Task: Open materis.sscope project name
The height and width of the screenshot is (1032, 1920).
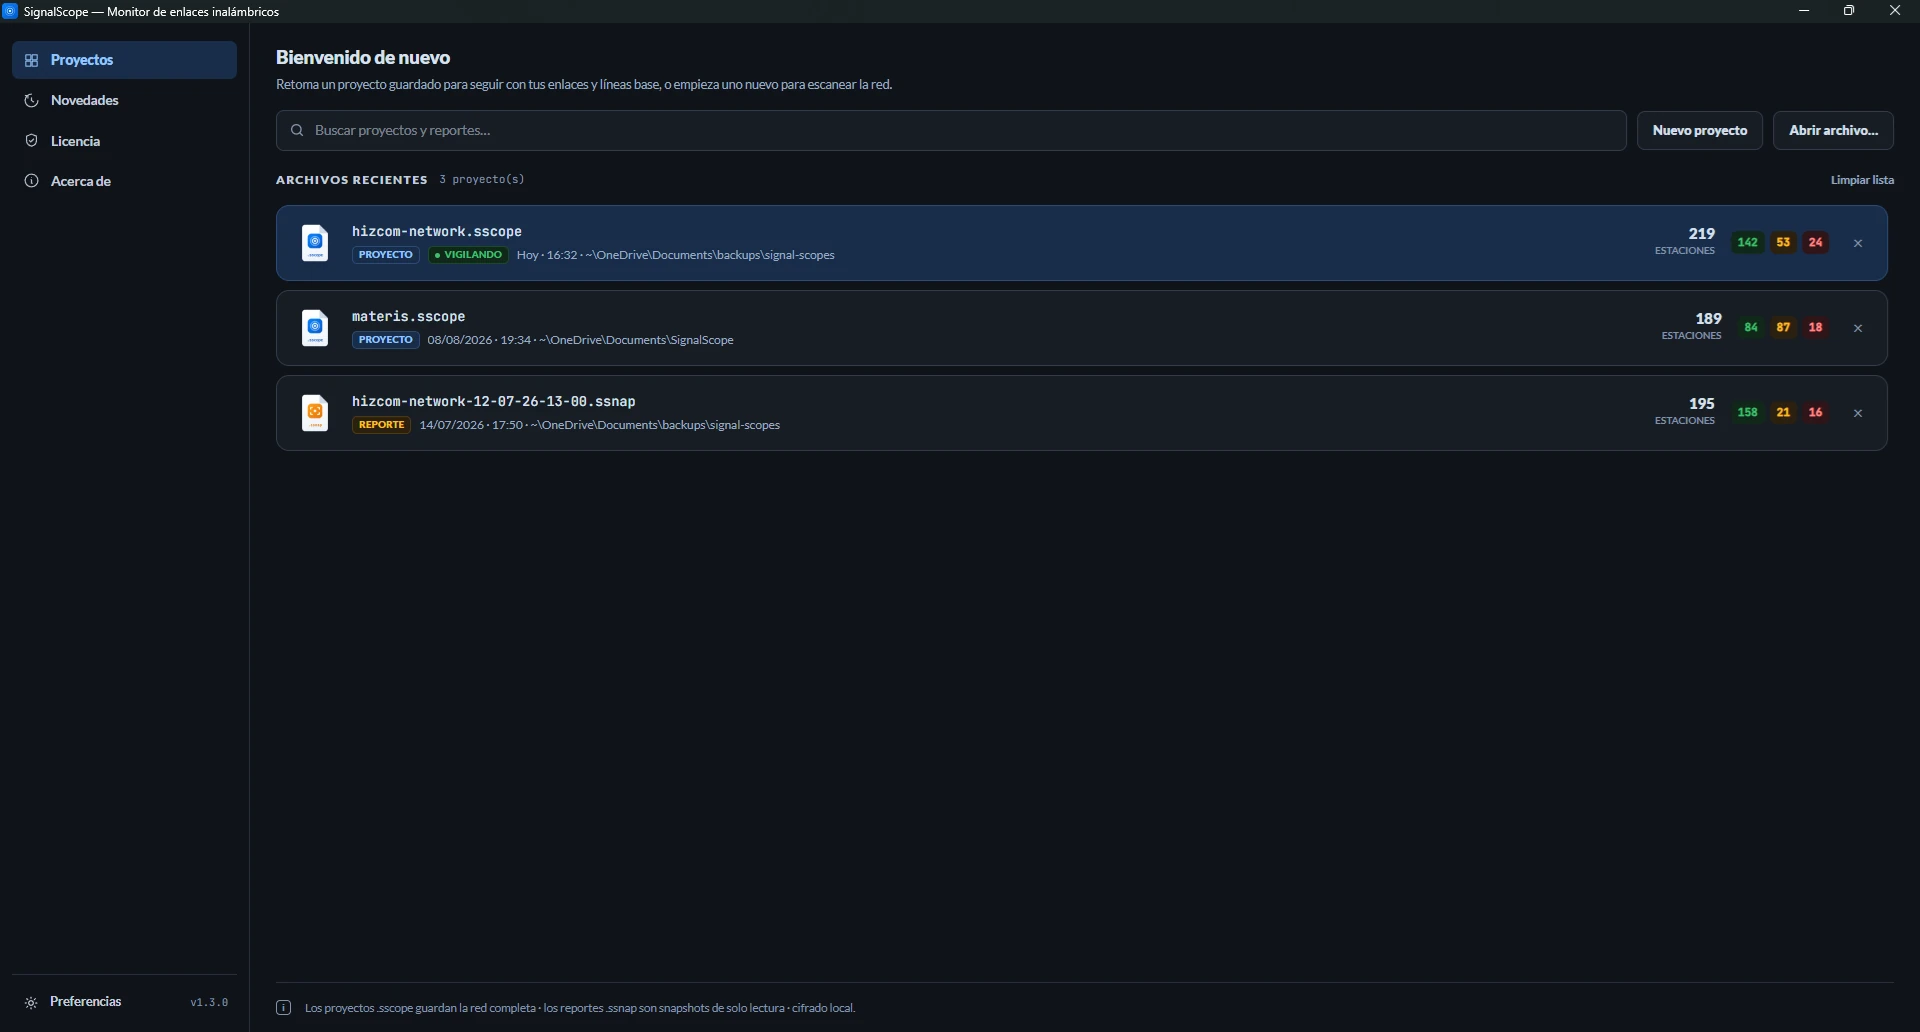Action: [409, 316]
